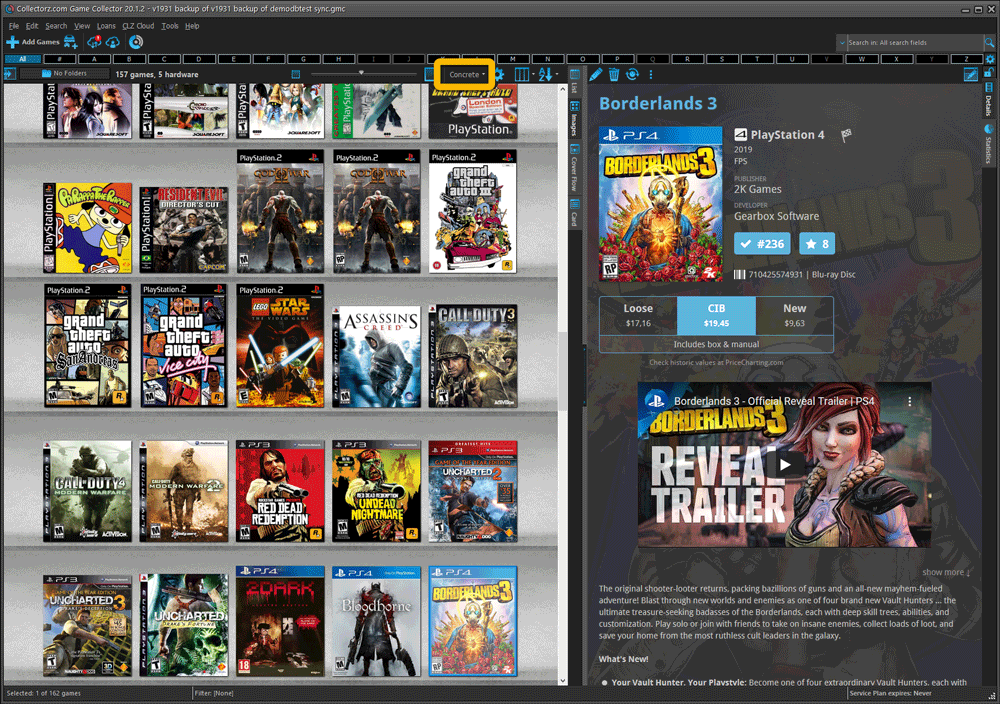Screen dimensions: 1000x704
Task: Click the All alphabet filter button
Action: 22,59
